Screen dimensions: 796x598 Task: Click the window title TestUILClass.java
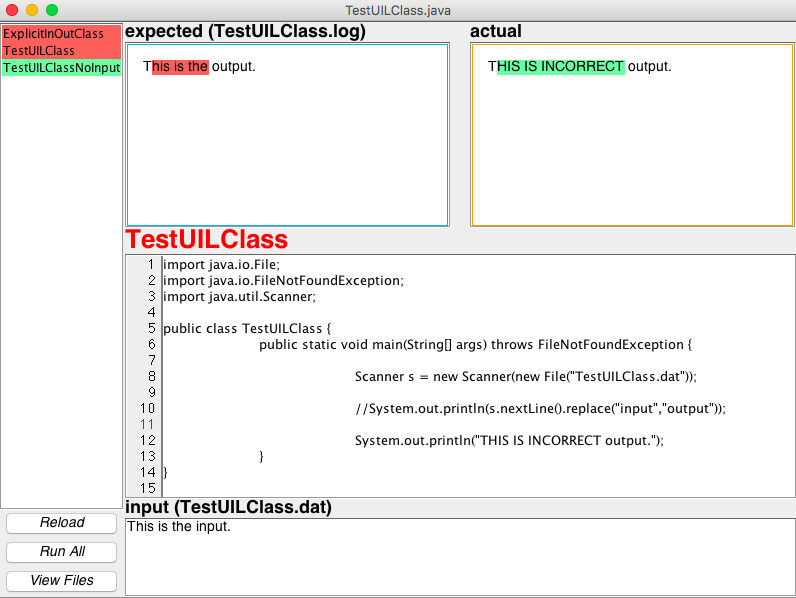398,10
